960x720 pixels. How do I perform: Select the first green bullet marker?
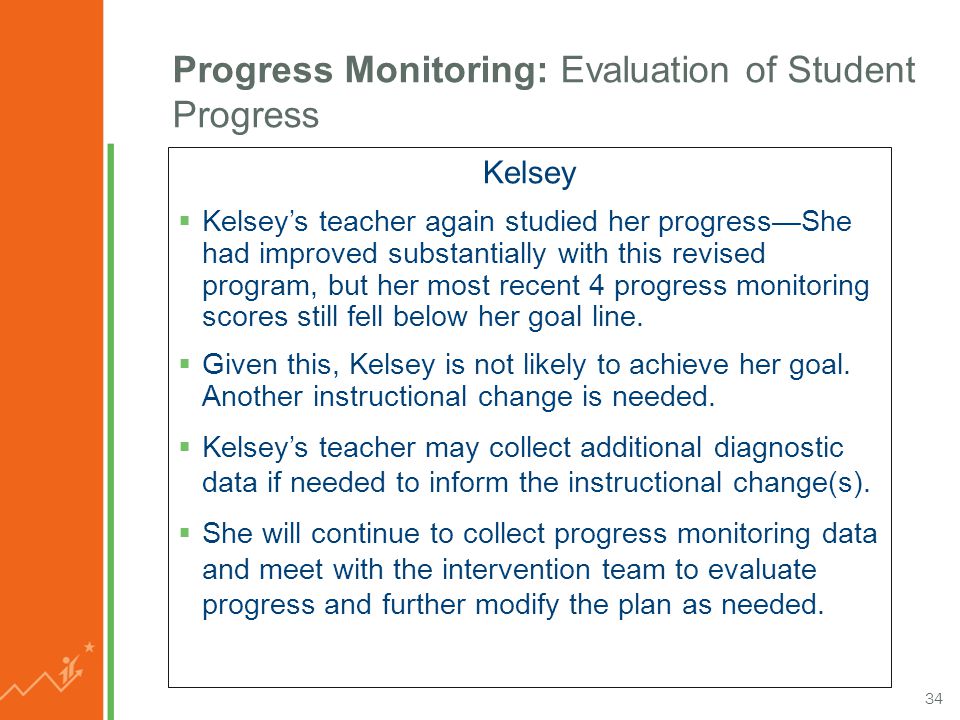coord(185,220)
